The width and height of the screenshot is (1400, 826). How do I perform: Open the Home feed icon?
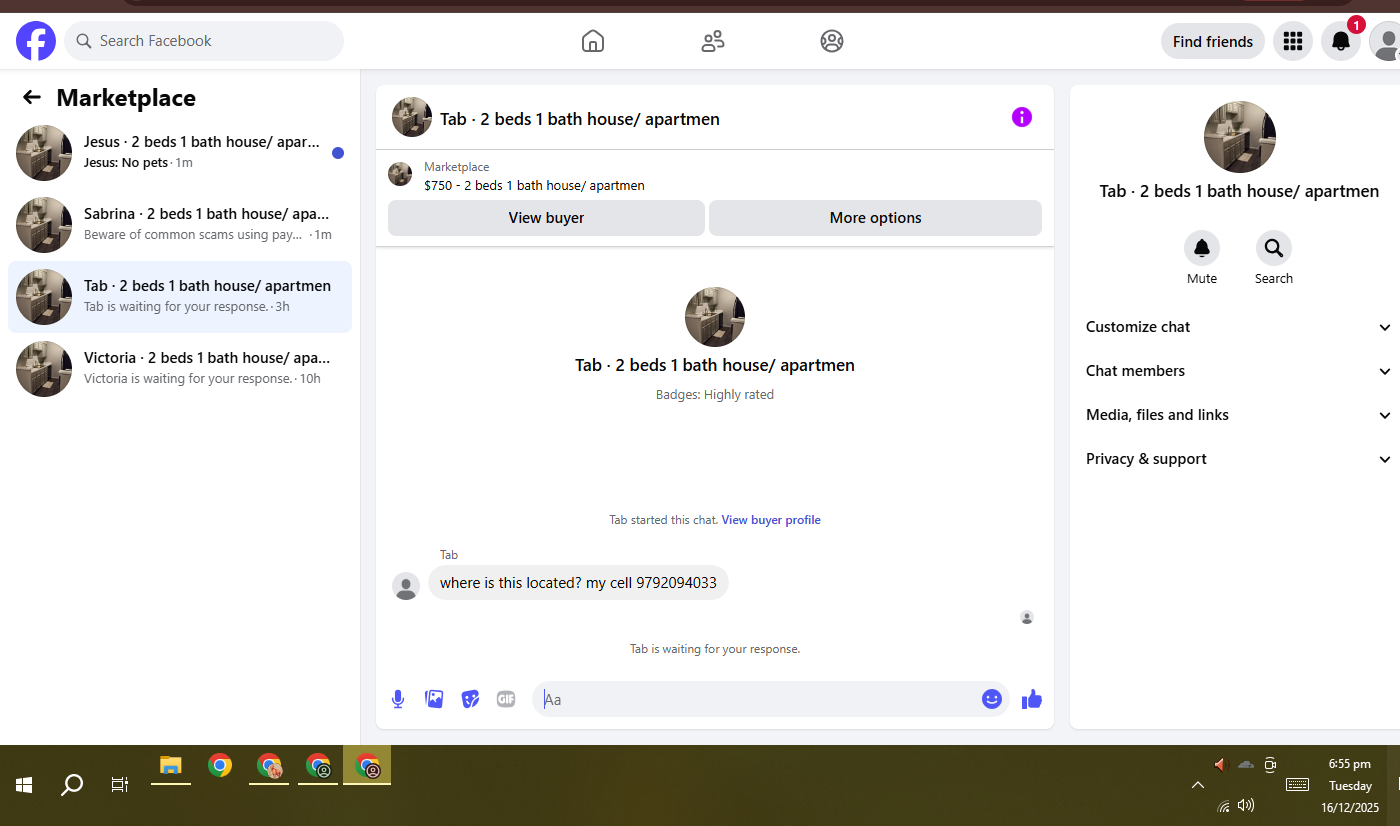pos(593,41)
